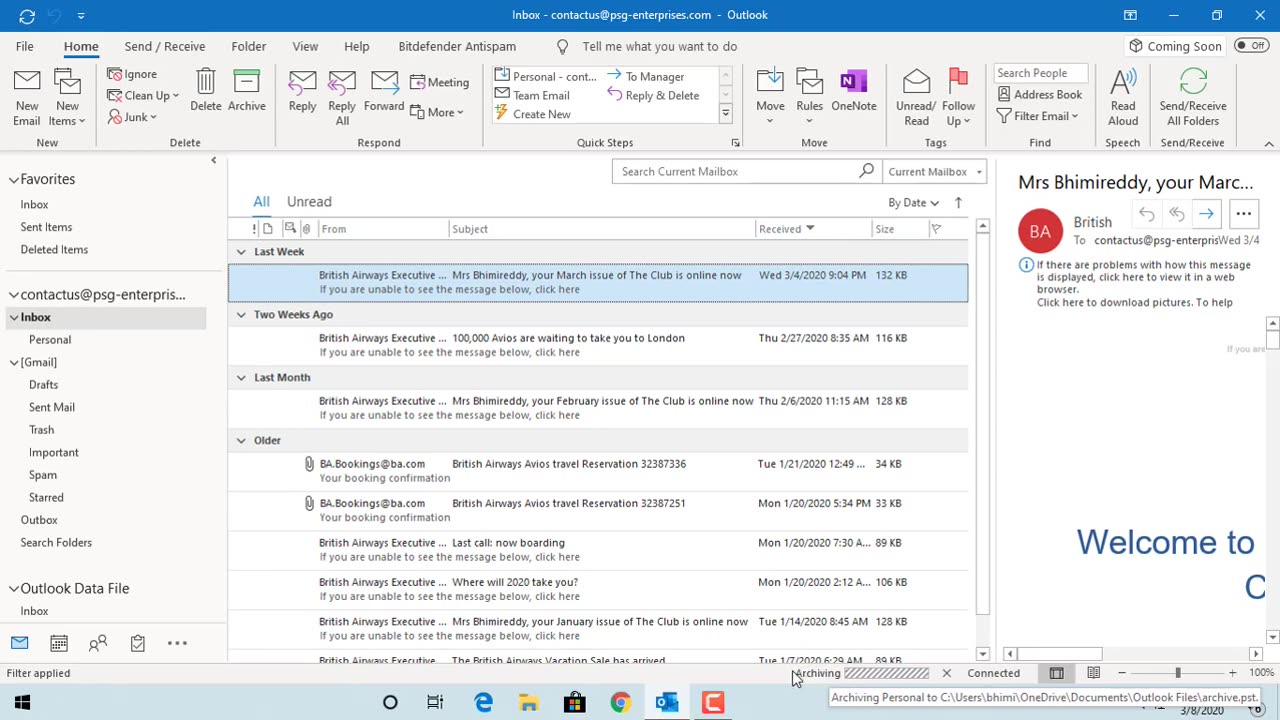Viewport: 1280px width, 720px height.
Task: Click Reply & Delete quick step
Action: coord(653,95)
